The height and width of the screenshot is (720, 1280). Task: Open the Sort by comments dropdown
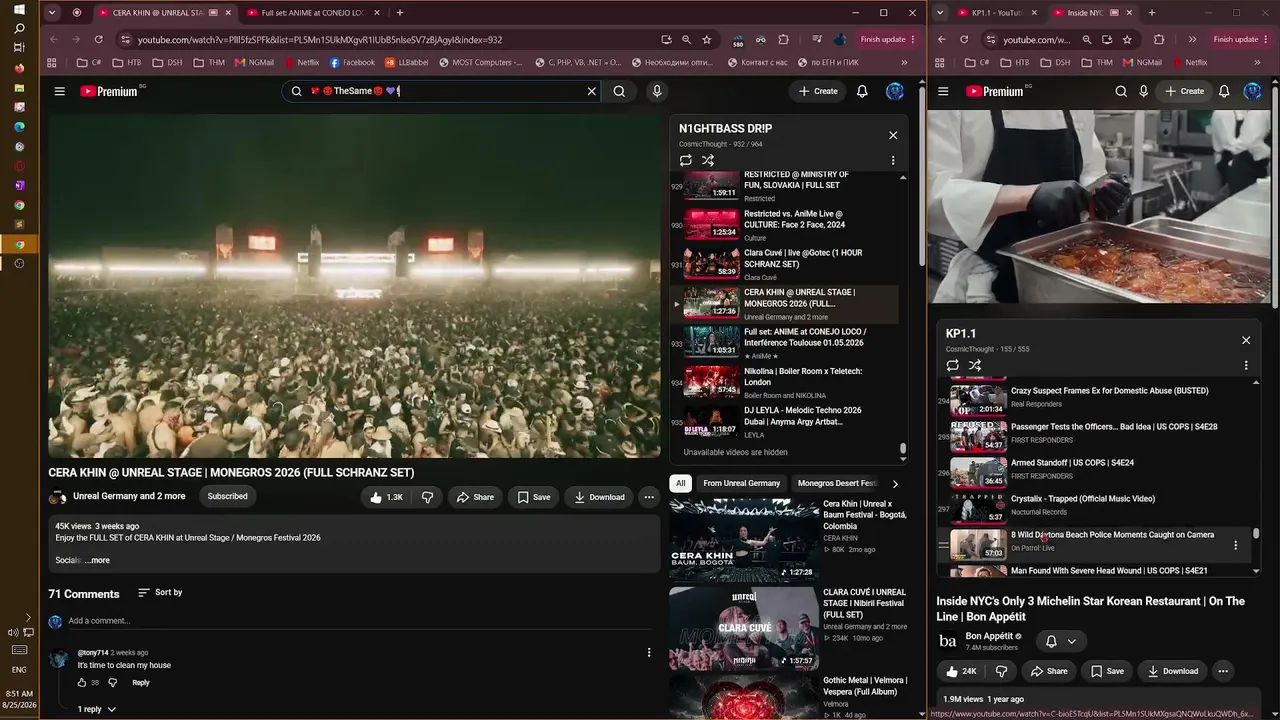click(160, 593)
